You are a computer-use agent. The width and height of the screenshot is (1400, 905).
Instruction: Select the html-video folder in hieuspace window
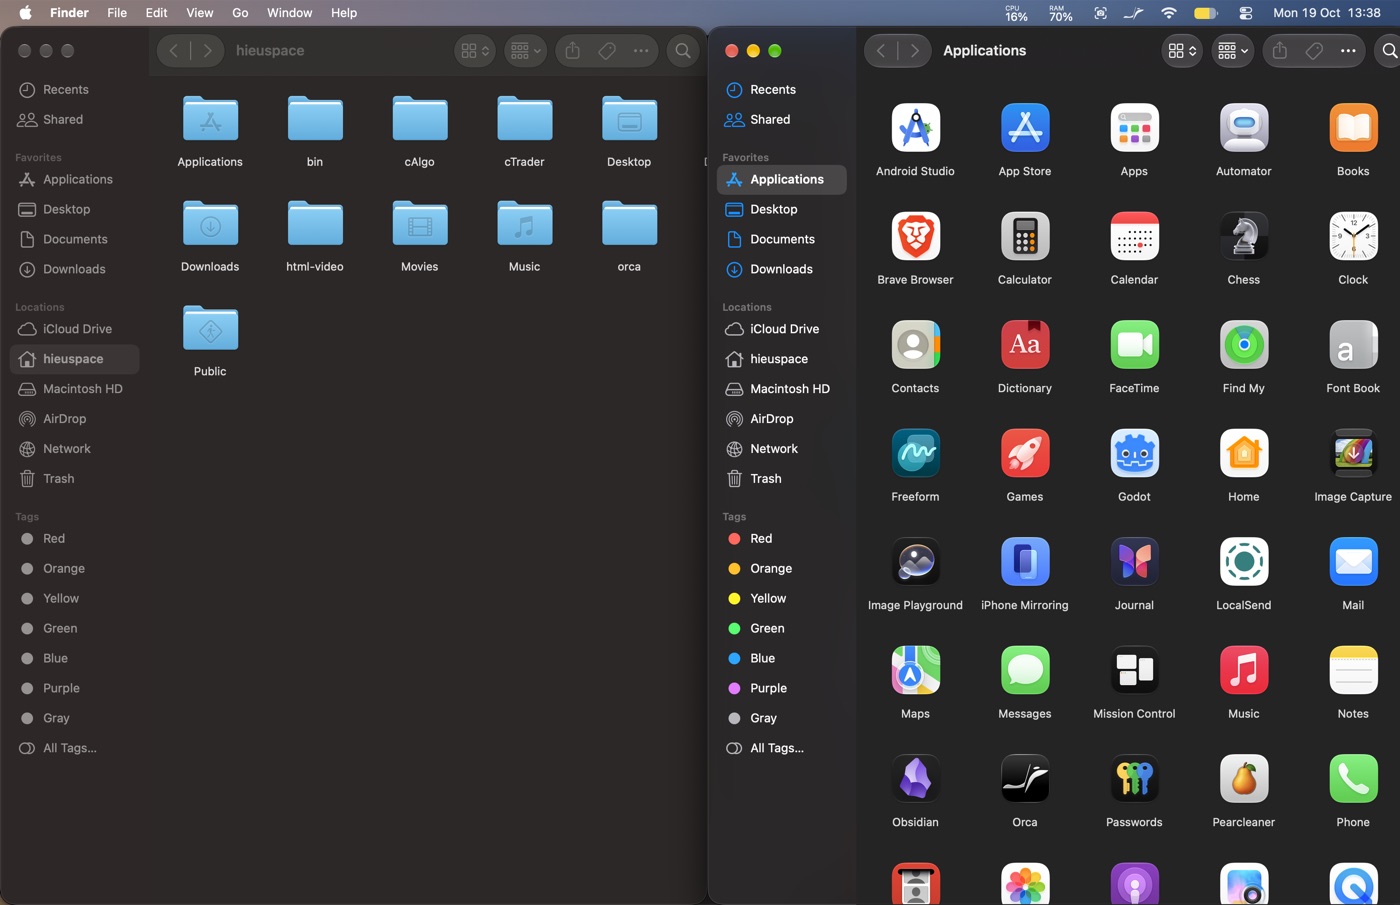point(315,224)
